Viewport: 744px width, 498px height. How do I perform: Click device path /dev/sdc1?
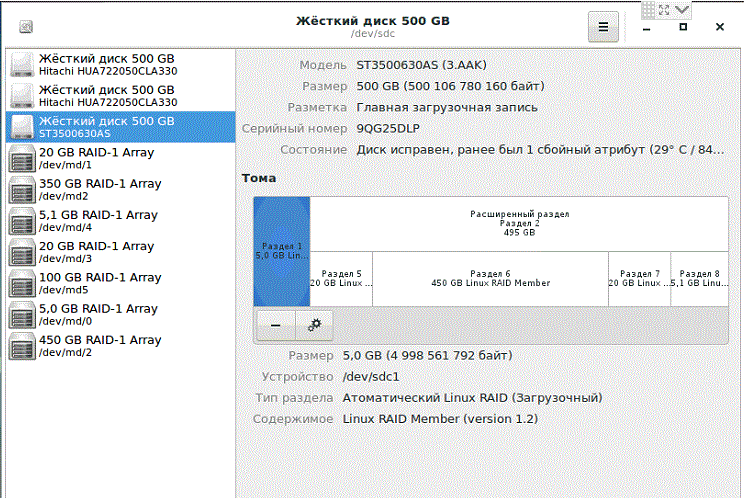[x=371, y=377]
